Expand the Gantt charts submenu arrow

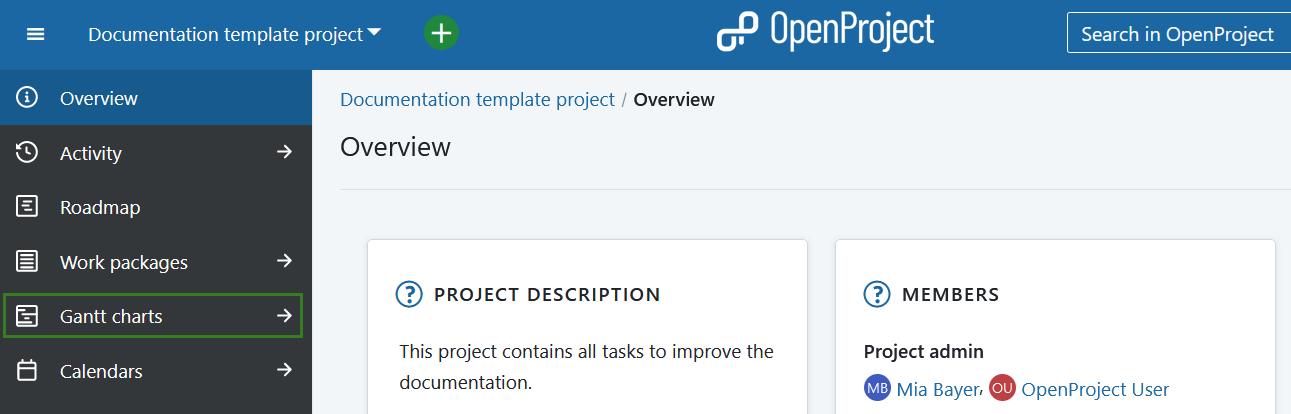point(285,316)
